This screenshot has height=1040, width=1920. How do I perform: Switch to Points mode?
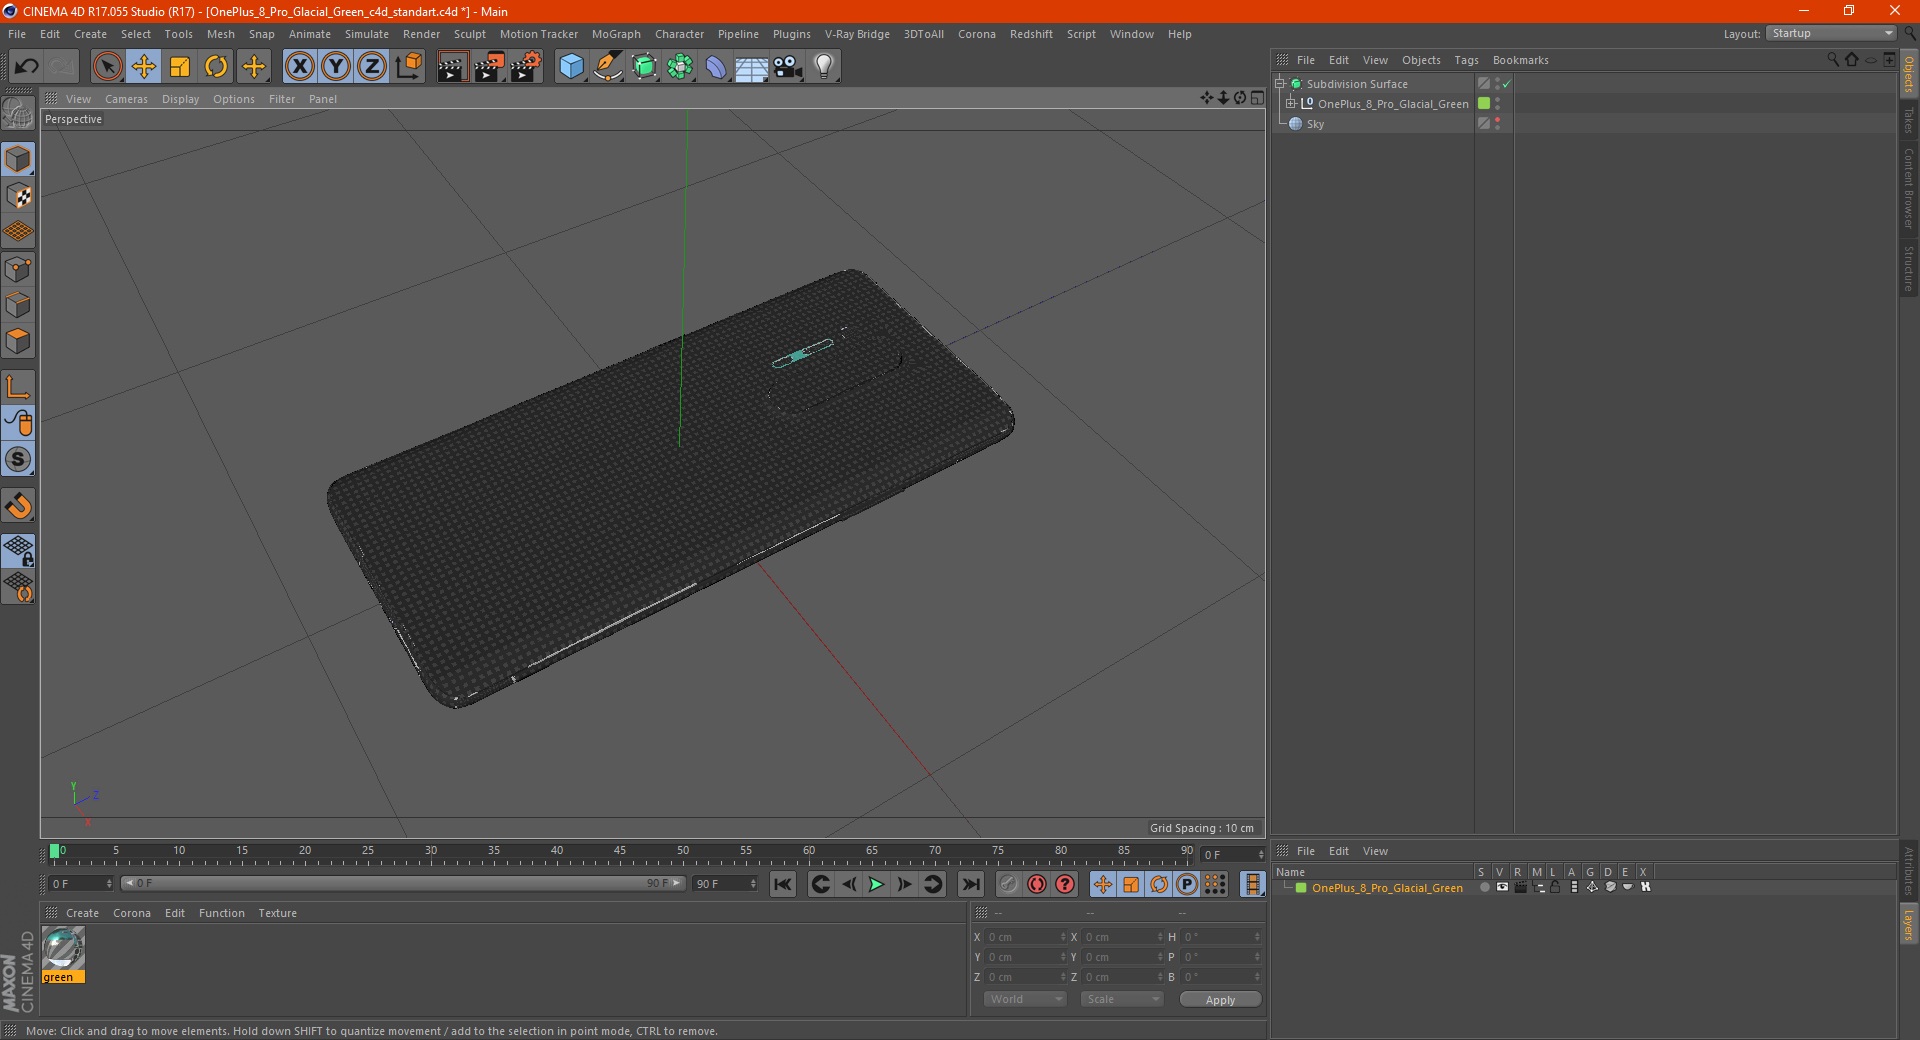pos(18,269)
